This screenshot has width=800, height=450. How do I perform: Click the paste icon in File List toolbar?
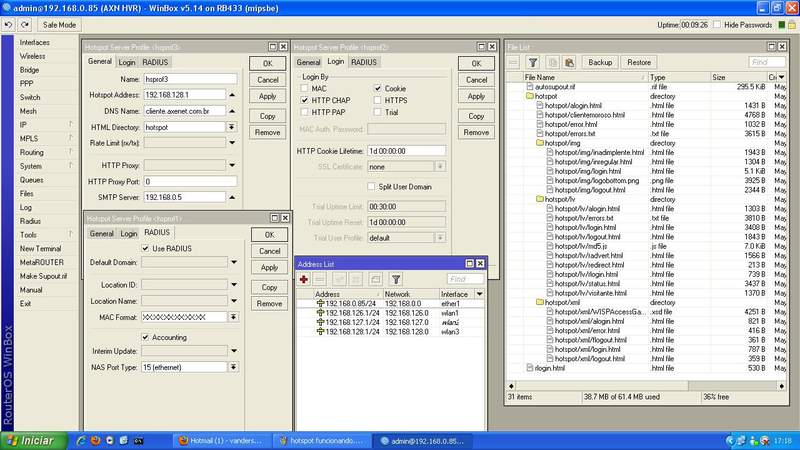pyautogui.click(x=568, y=62)
